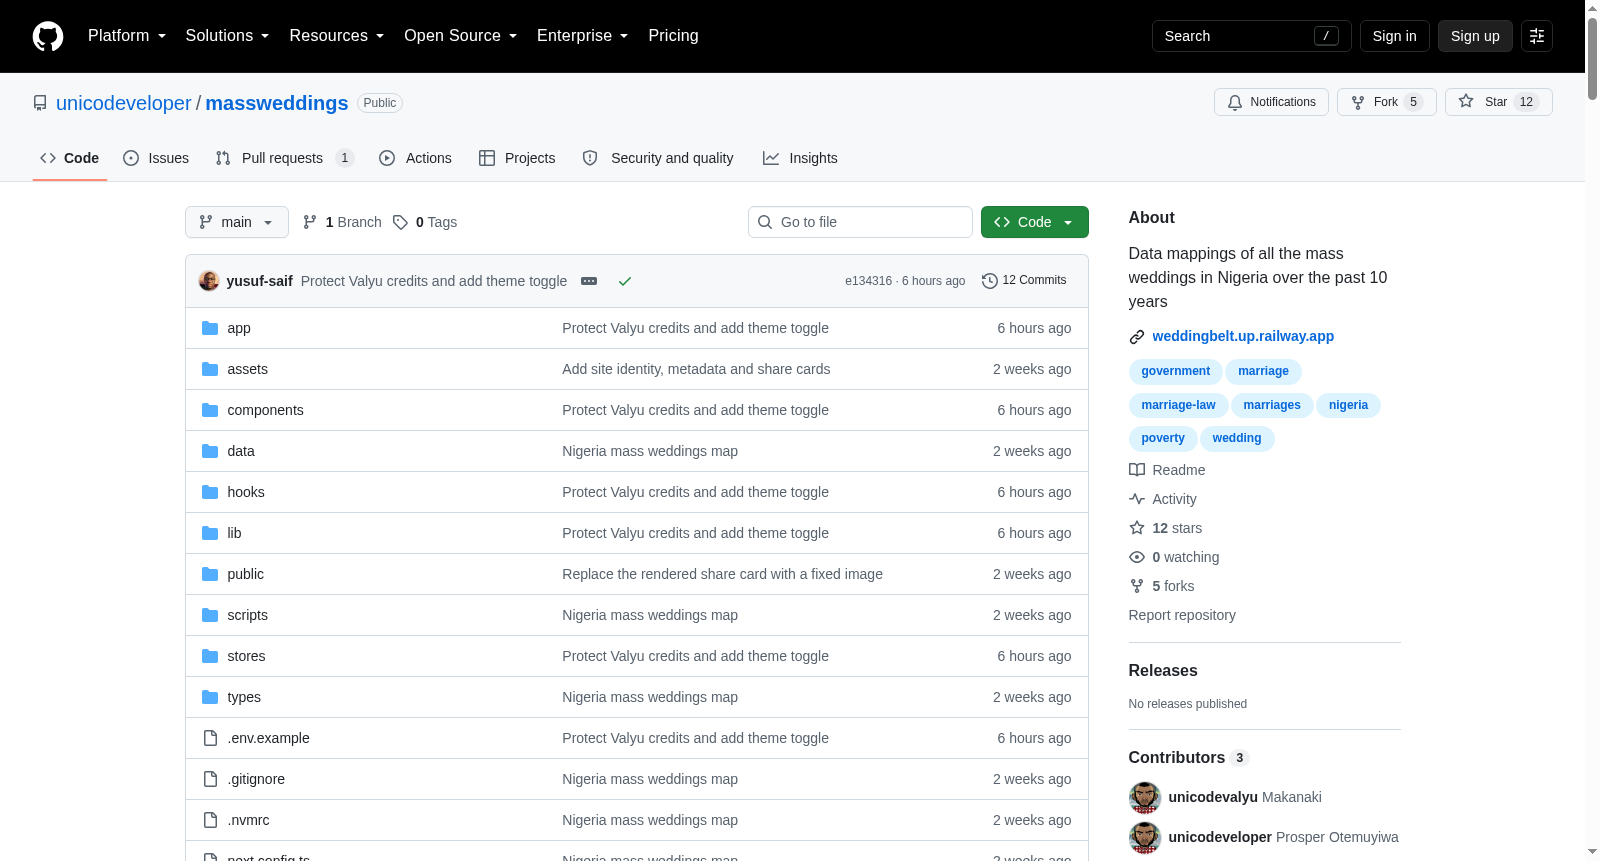
Task: Open the app folder icon
Action: click(210, 328)
